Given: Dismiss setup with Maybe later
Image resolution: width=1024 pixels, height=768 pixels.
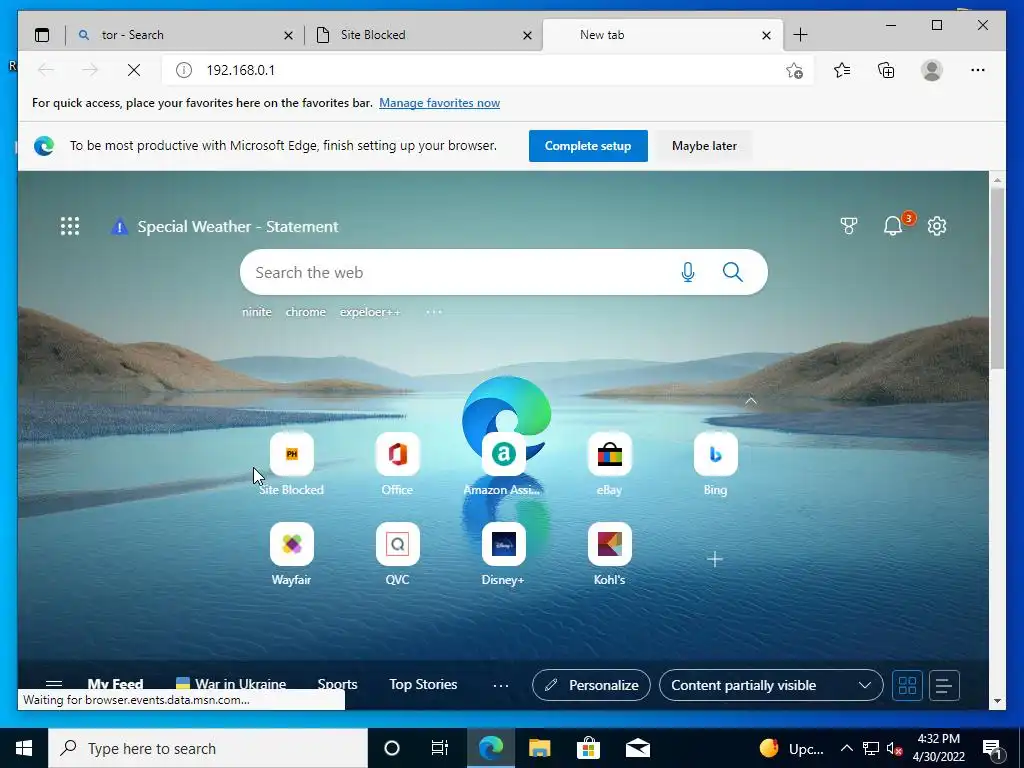Looking at the screenshot, I should pos(704,146).
